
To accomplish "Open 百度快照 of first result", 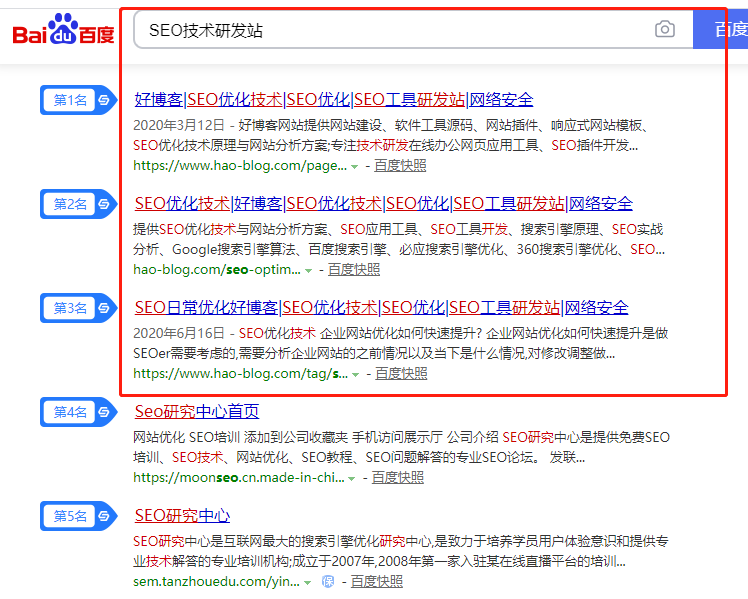I will click(400, 166).
